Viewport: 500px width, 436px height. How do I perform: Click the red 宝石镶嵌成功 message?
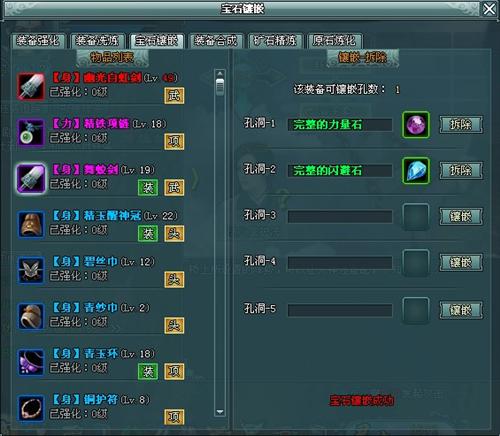pyautogui.click(x=362, y=400)
